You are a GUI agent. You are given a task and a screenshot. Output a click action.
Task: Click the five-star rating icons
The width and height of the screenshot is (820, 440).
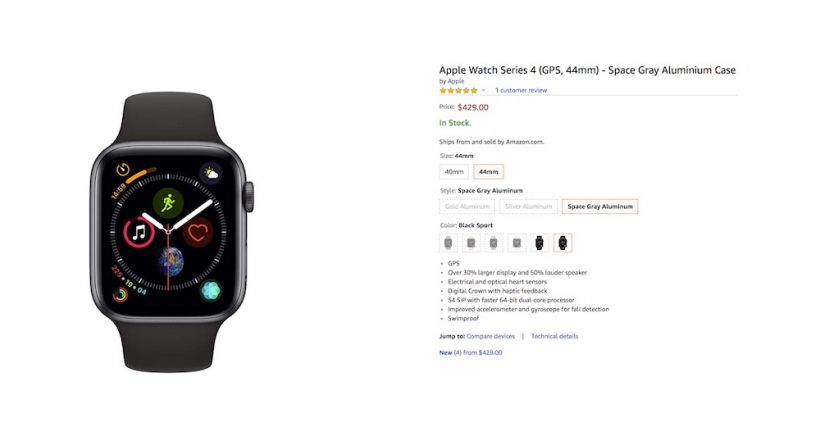(459, 91)
